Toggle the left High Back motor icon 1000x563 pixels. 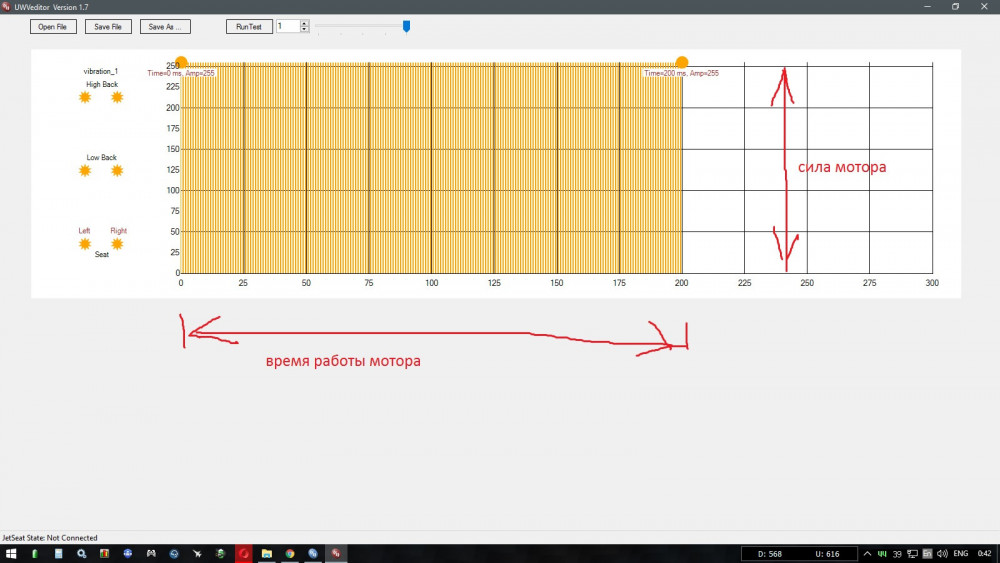(x=85, y=97)
